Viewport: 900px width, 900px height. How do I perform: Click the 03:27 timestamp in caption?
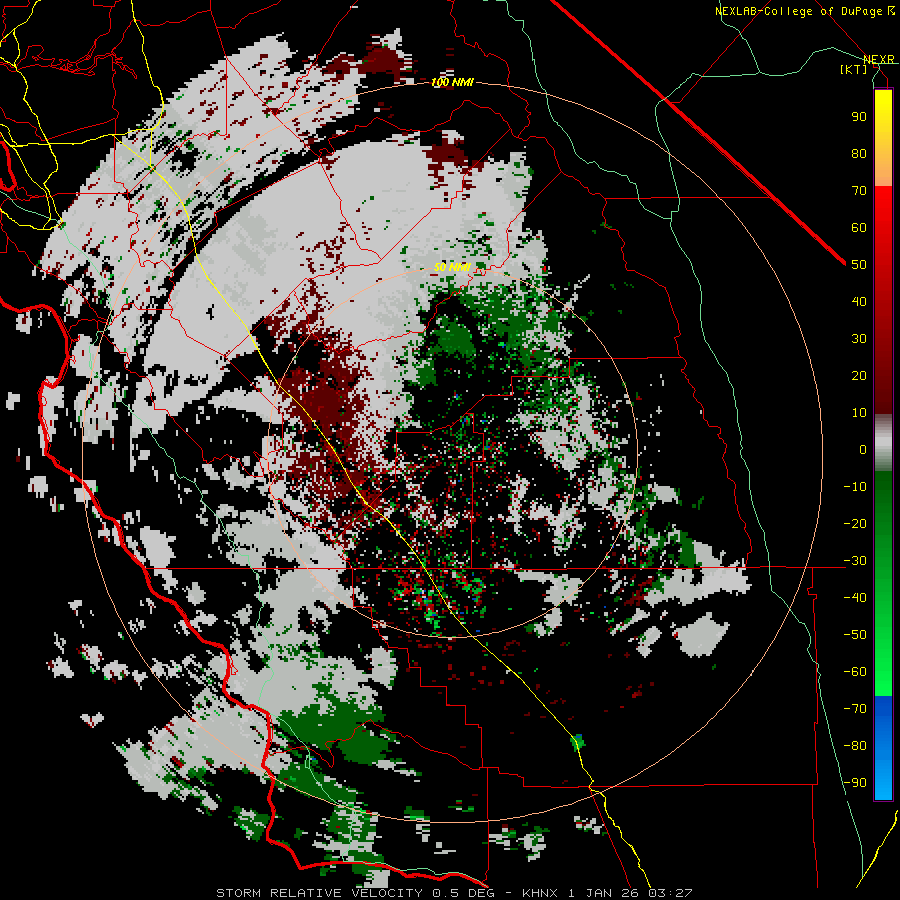[670, 893]
